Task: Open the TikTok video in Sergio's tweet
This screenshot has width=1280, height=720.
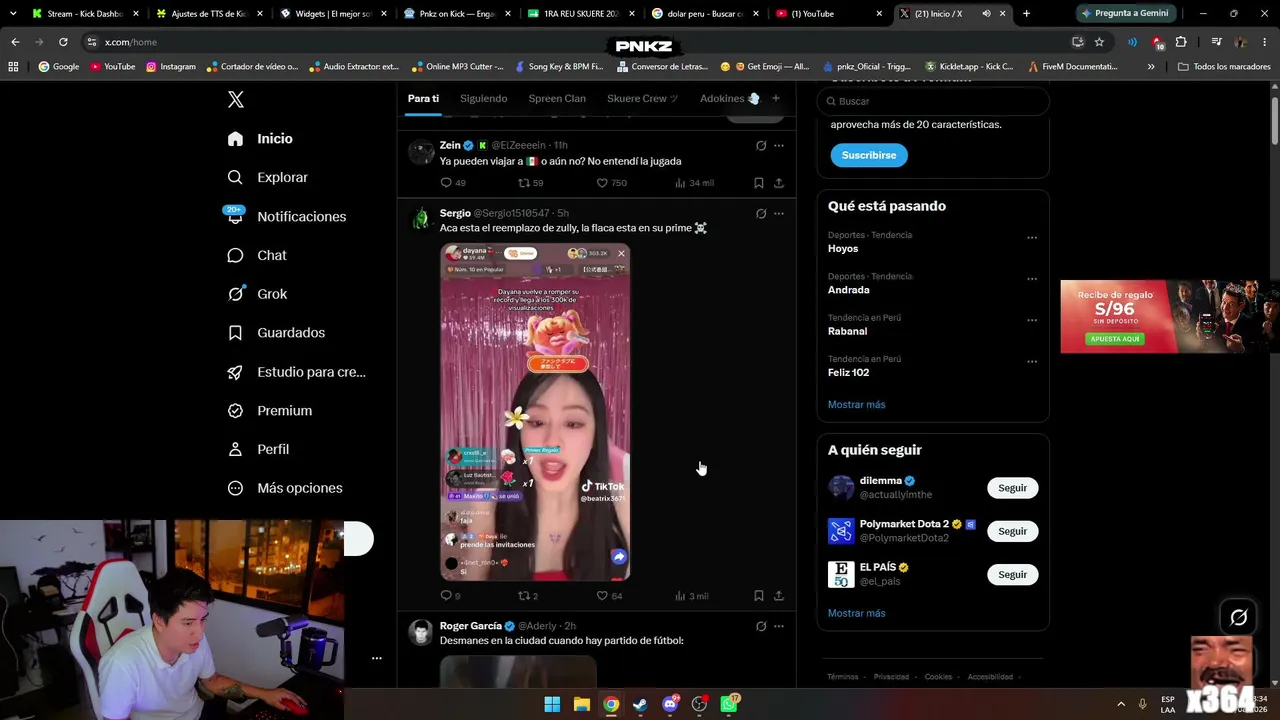Action: [536, 411]
